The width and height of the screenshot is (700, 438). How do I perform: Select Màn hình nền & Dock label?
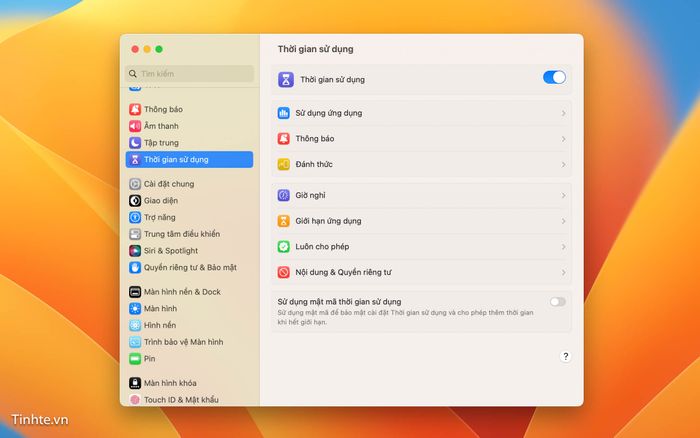(182, 292)
